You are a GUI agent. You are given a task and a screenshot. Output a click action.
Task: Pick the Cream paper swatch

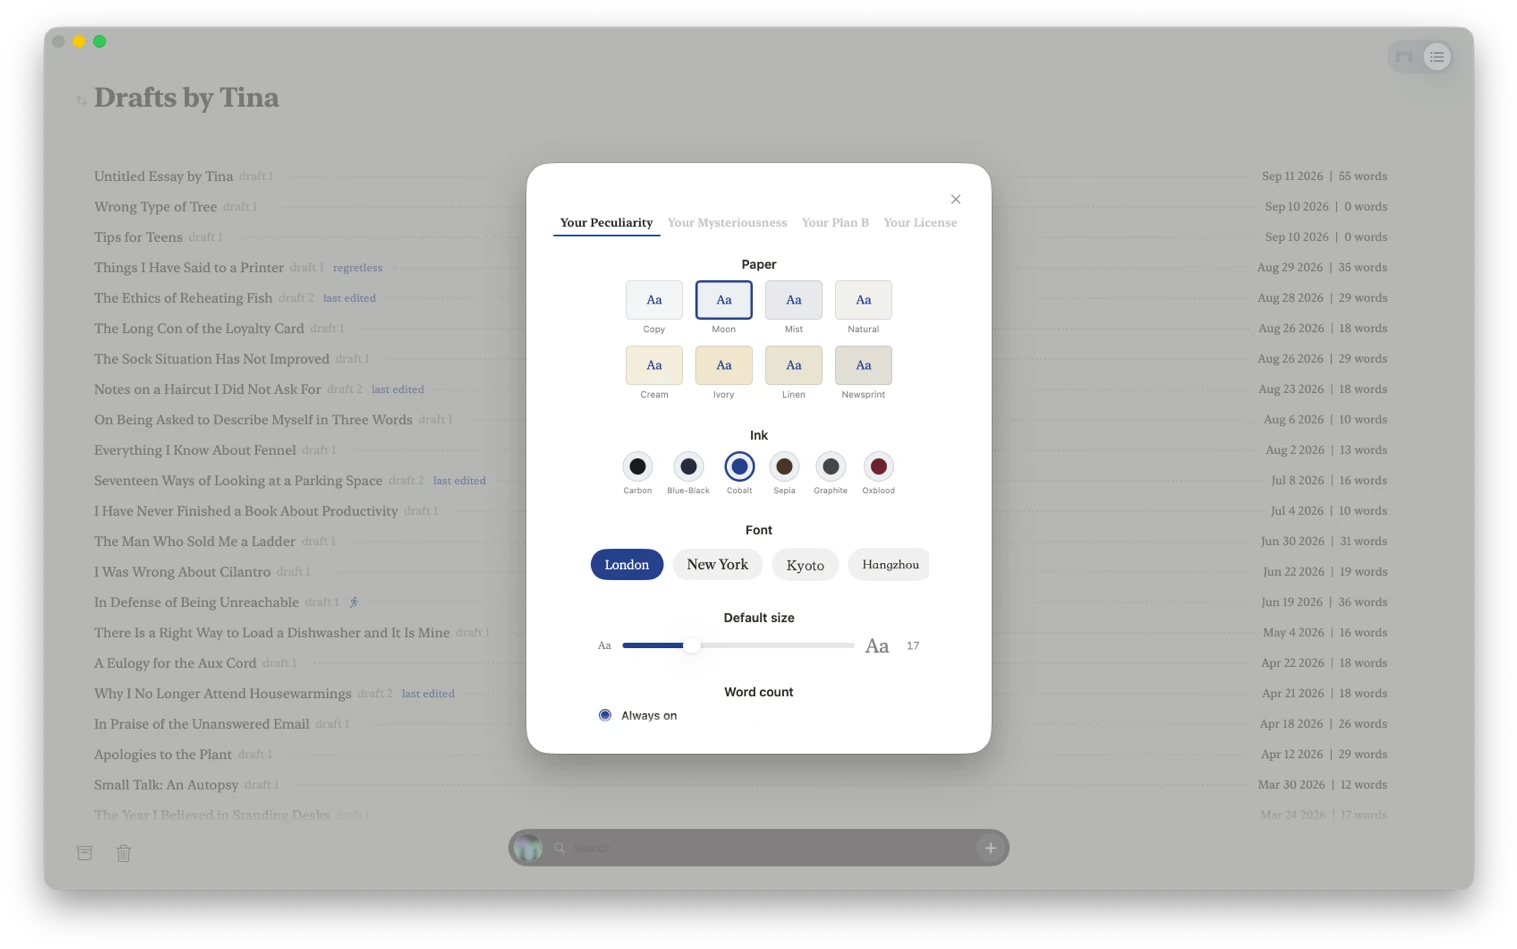click(x=654, y=365)
